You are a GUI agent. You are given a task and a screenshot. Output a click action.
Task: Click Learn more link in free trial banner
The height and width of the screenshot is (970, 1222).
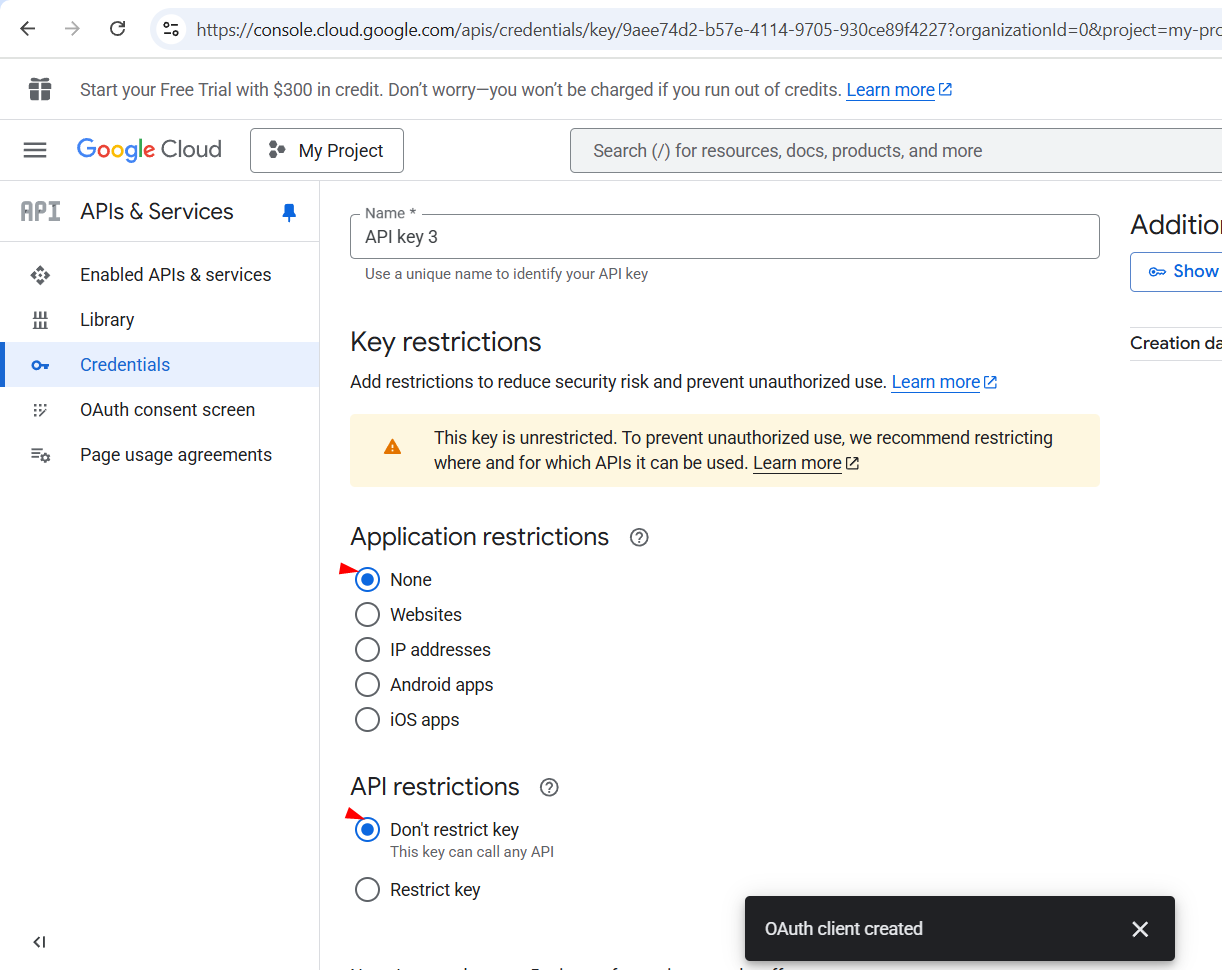(890, 90)
